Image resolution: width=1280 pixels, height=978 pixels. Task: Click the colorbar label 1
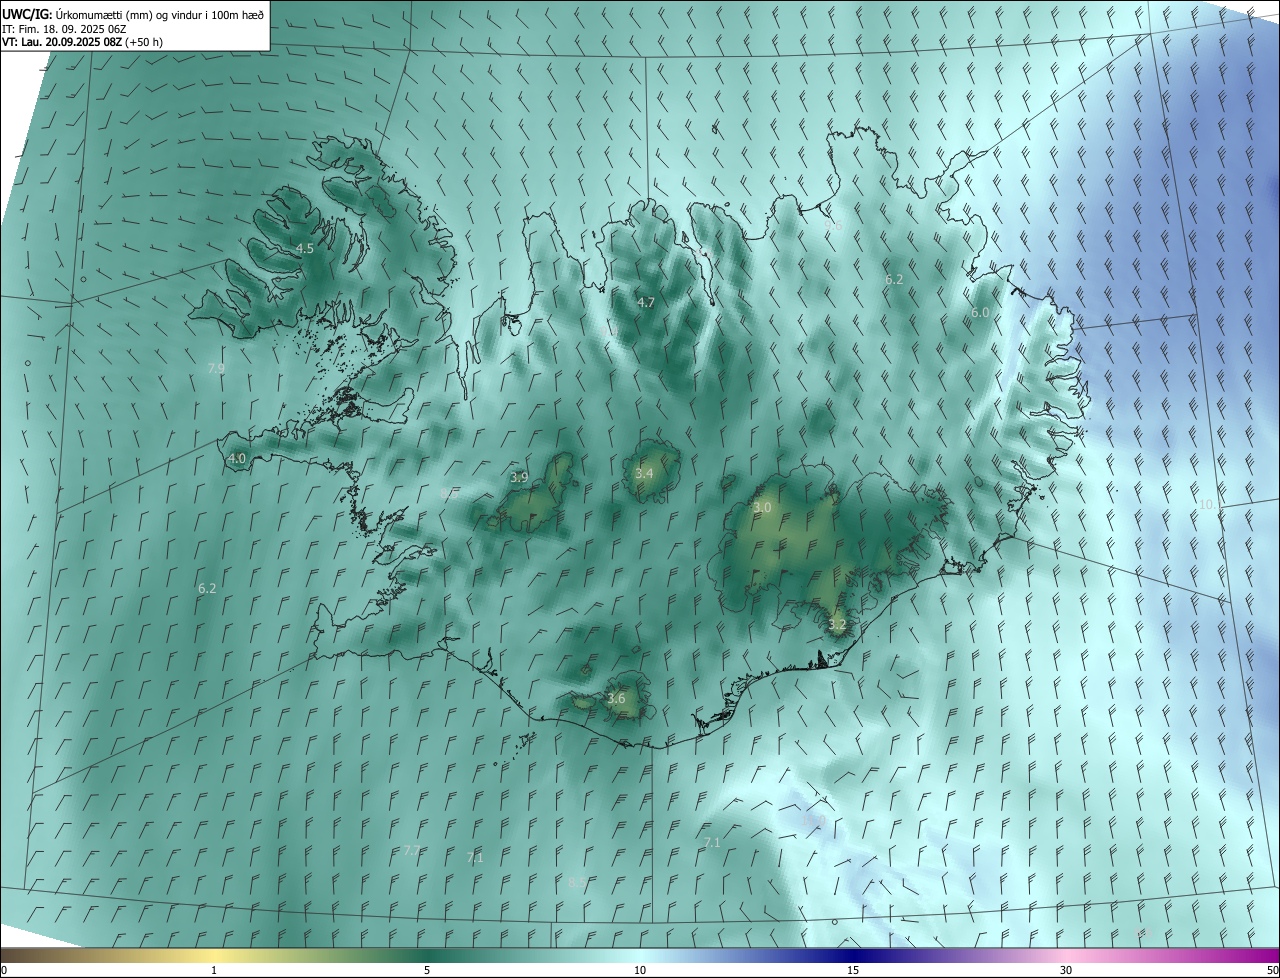(x=214, y=971)
